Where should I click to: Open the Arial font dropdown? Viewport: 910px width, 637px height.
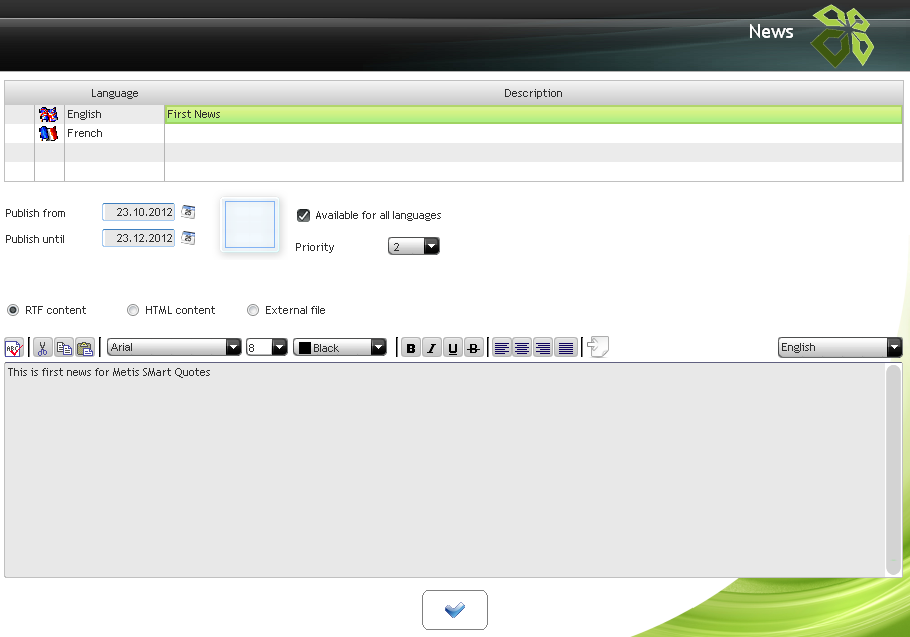[233, 348]
